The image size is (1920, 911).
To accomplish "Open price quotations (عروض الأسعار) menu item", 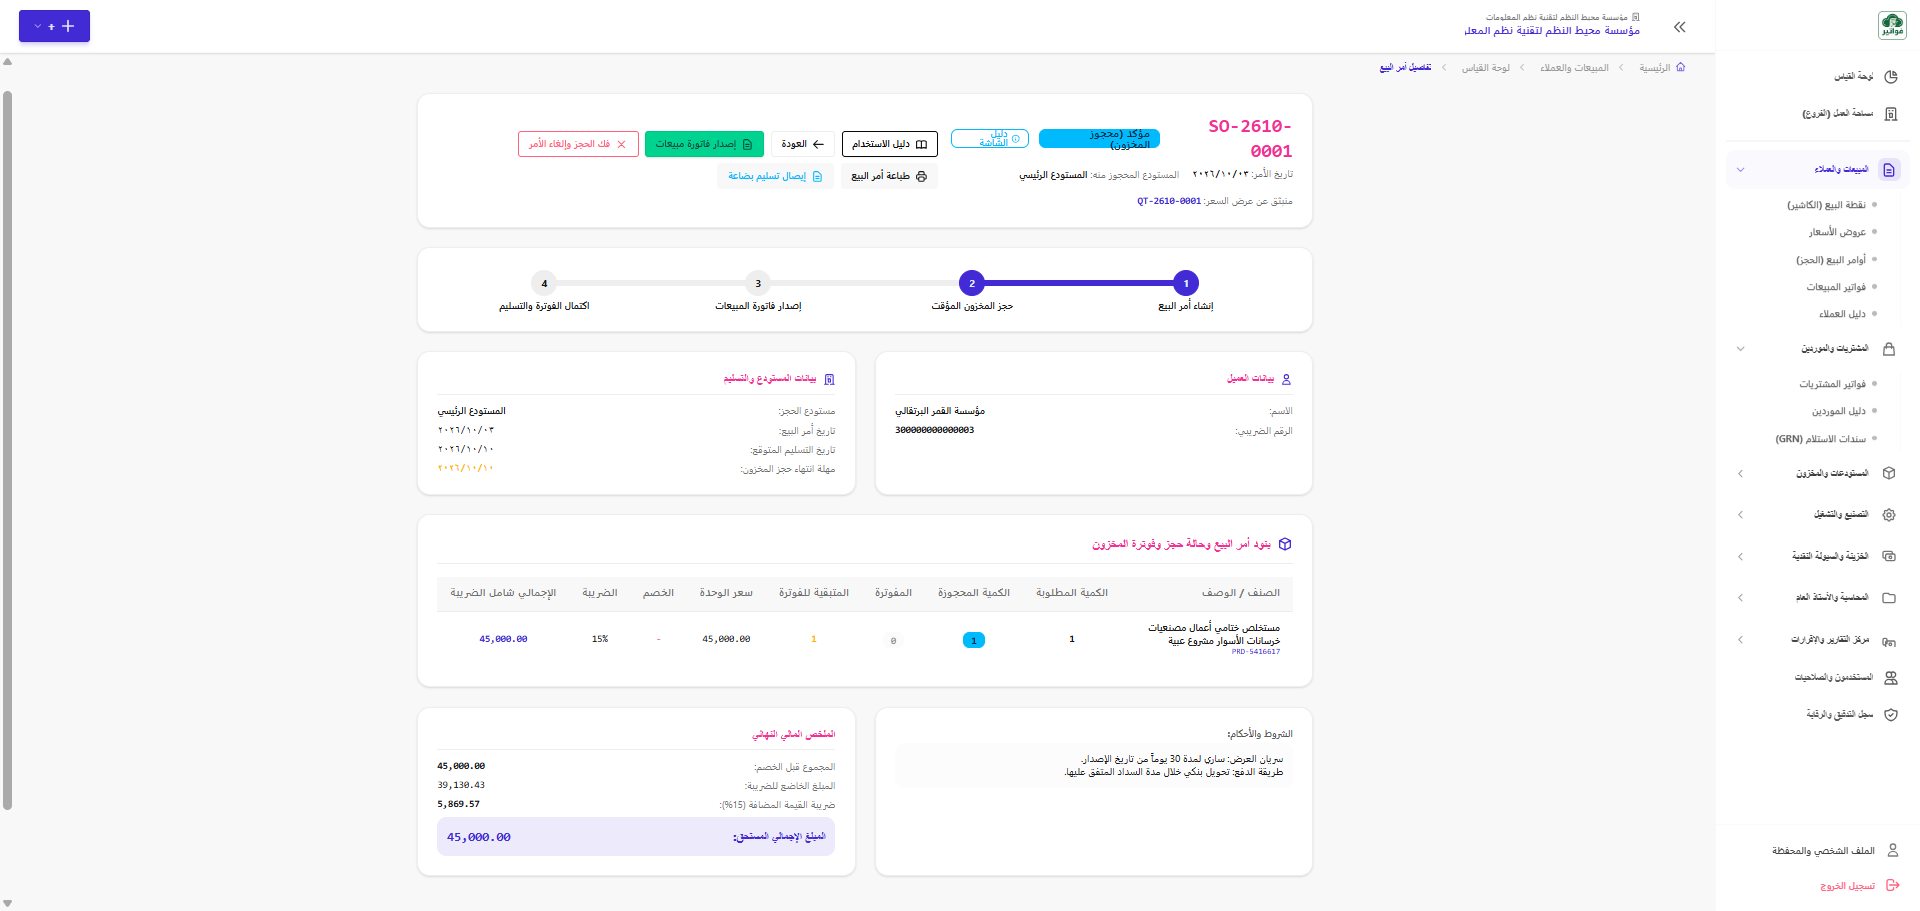I will pos(1837,232).
